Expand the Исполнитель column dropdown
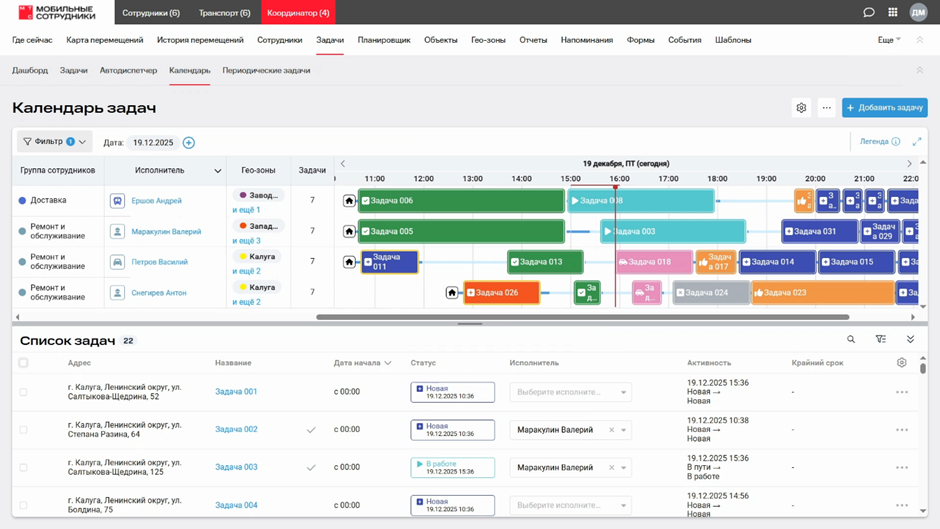Screen dimensions: 940x529 click(218, 171)
